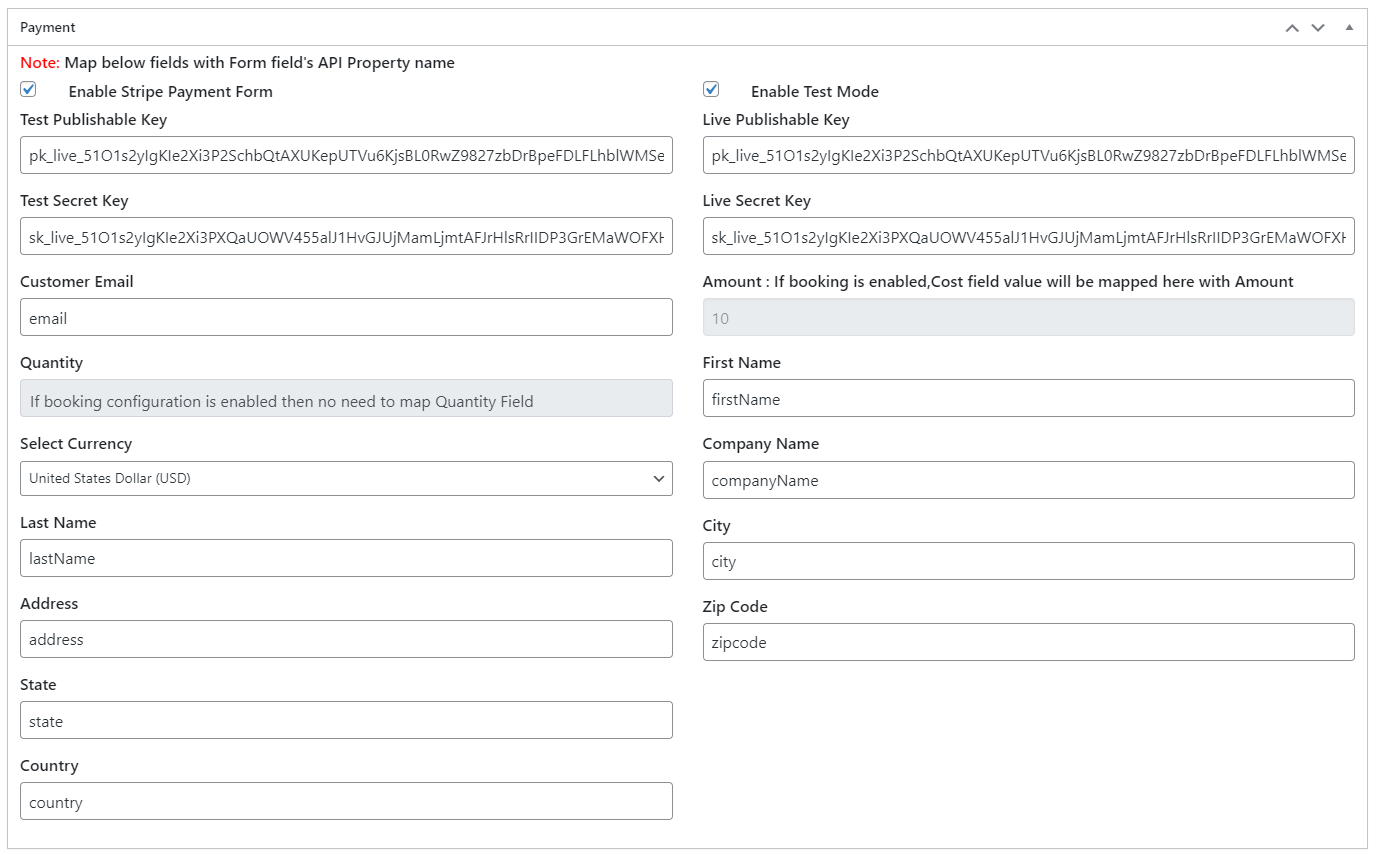Focus the Address input field
The height and width of the screenshot is (855, 1376).
pos(346,639)
